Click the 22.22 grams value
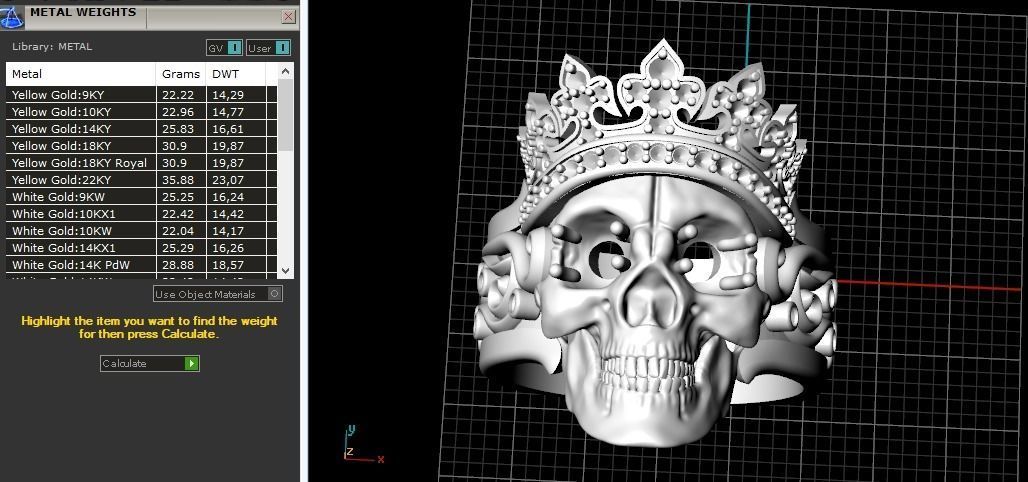The width and height of the screenshot is (1028, 482). point(178,95)
